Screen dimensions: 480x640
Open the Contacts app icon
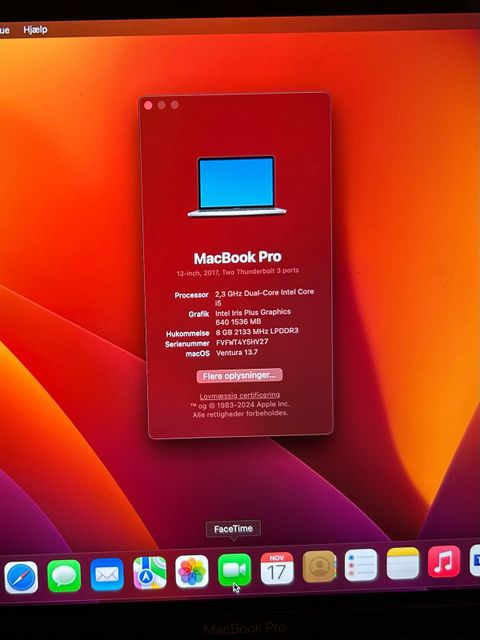point(319,567)
